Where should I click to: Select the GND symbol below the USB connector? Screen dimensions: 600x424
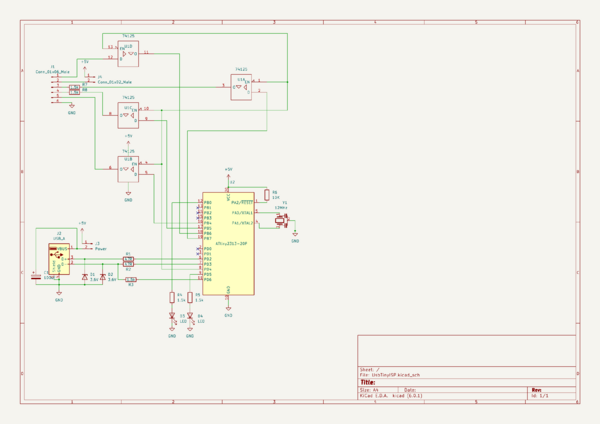click(59, 295)
